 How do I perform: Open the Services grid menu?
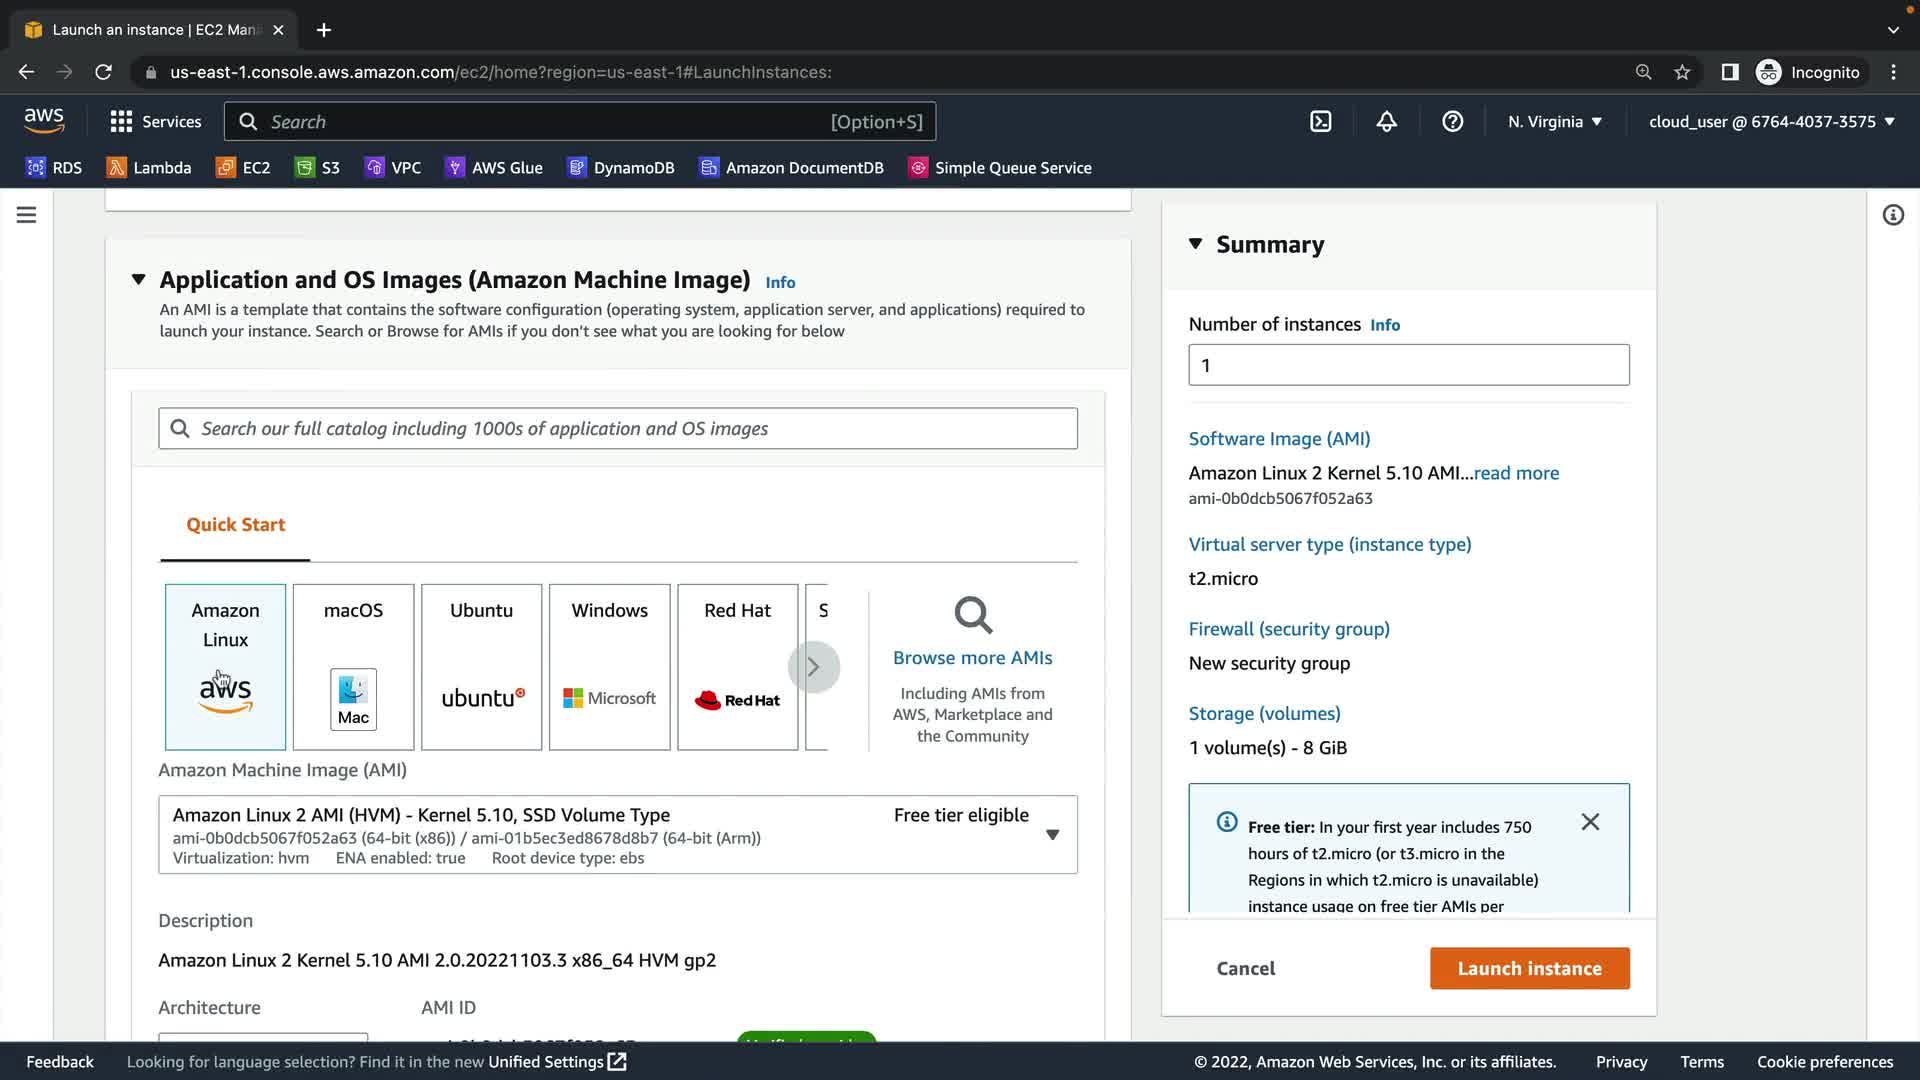pos(156,122)
